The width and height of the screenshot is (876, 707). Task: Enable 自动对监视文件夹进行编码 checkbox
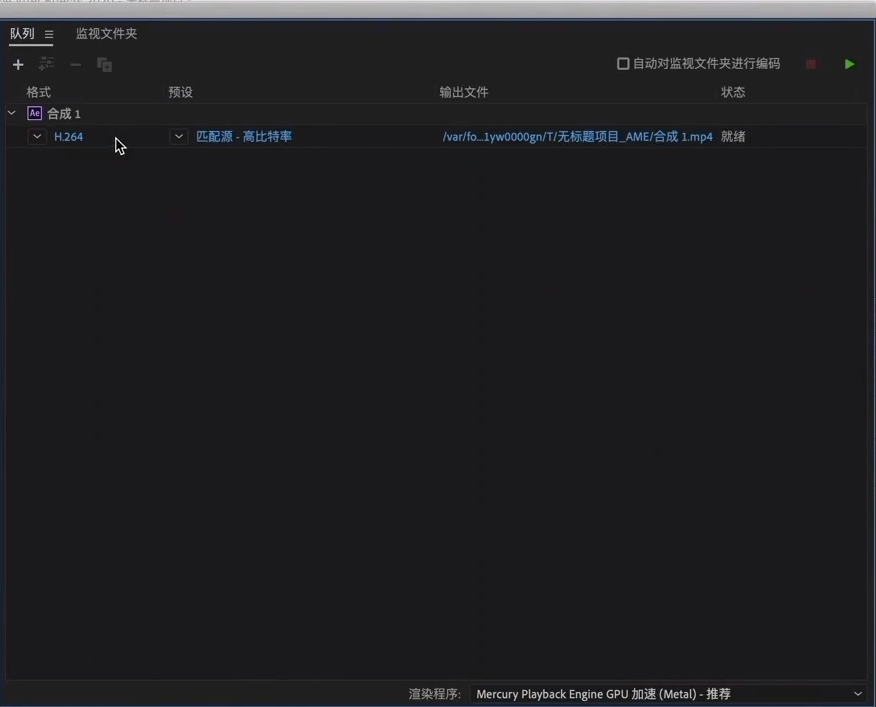tap(622, 64)
